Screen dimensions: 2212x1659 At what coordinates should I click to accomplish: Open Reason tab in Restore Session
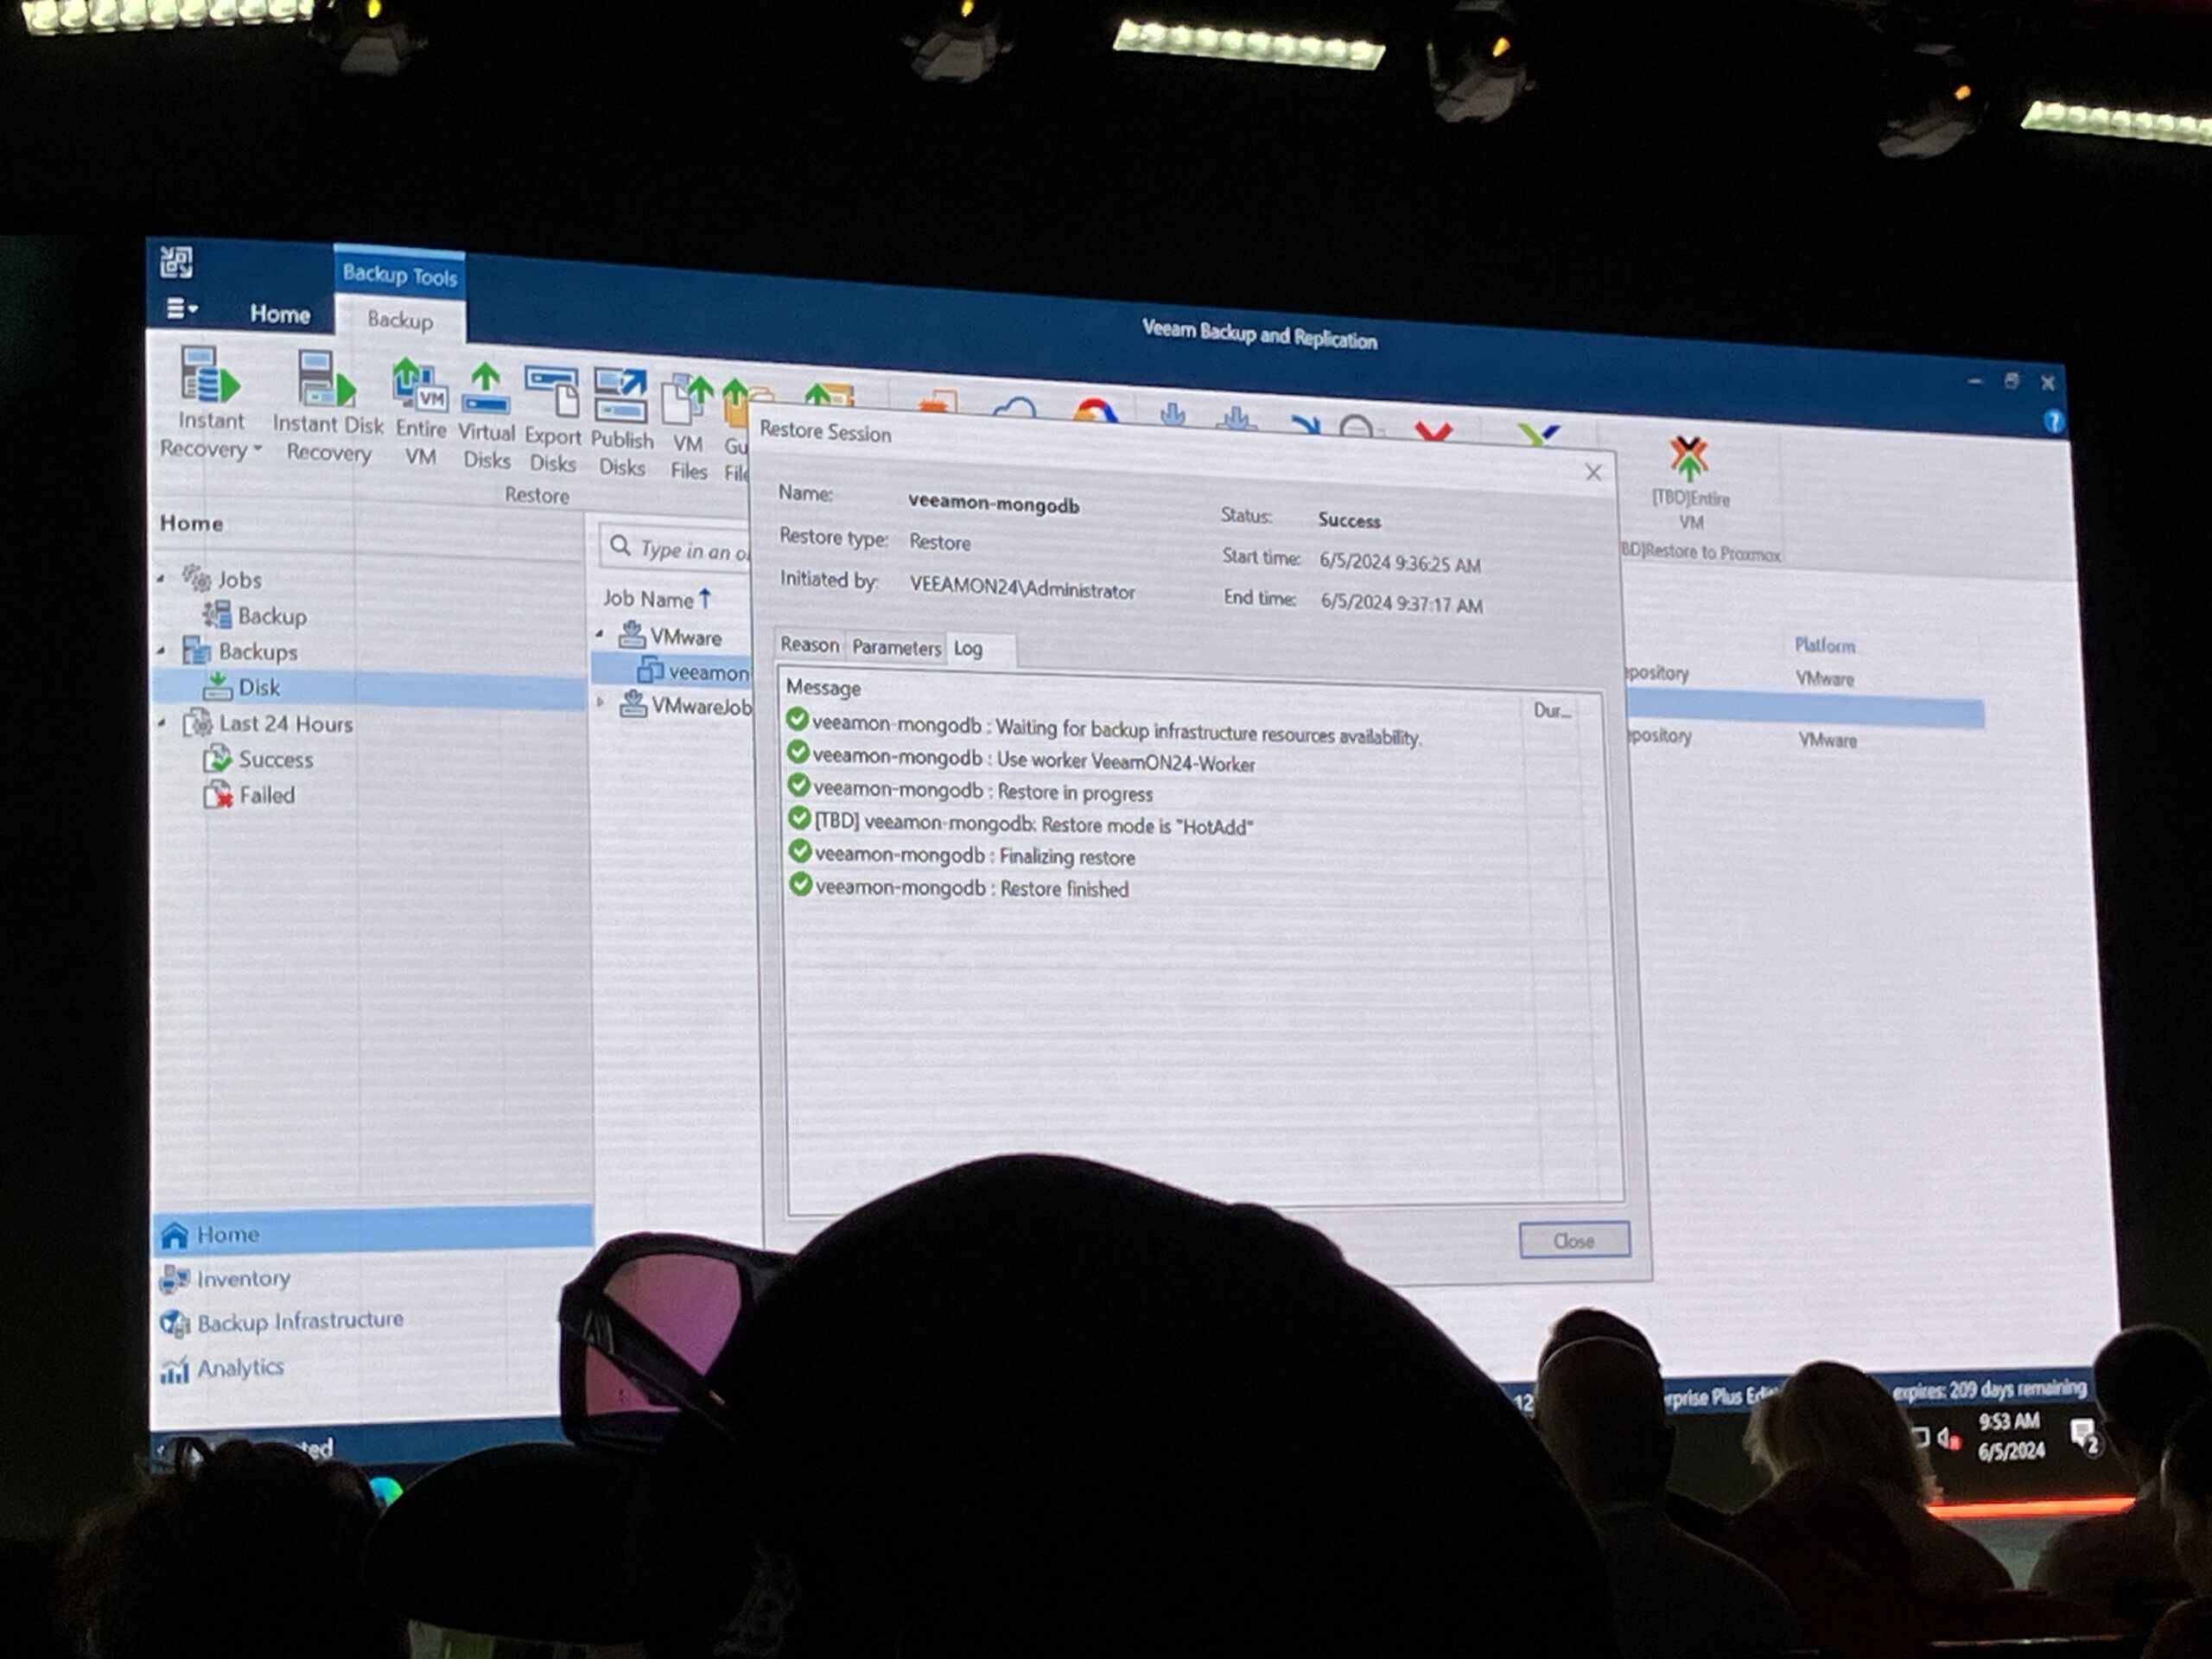coord(809,645)
